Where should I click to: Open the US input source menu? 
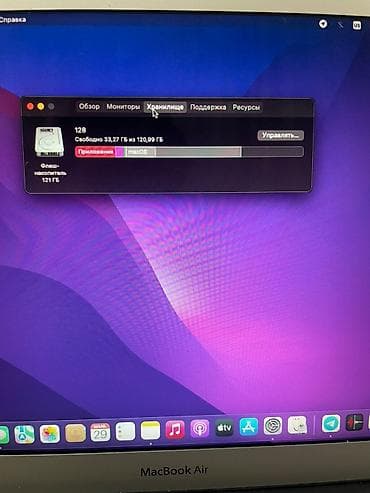coord(357,26)
